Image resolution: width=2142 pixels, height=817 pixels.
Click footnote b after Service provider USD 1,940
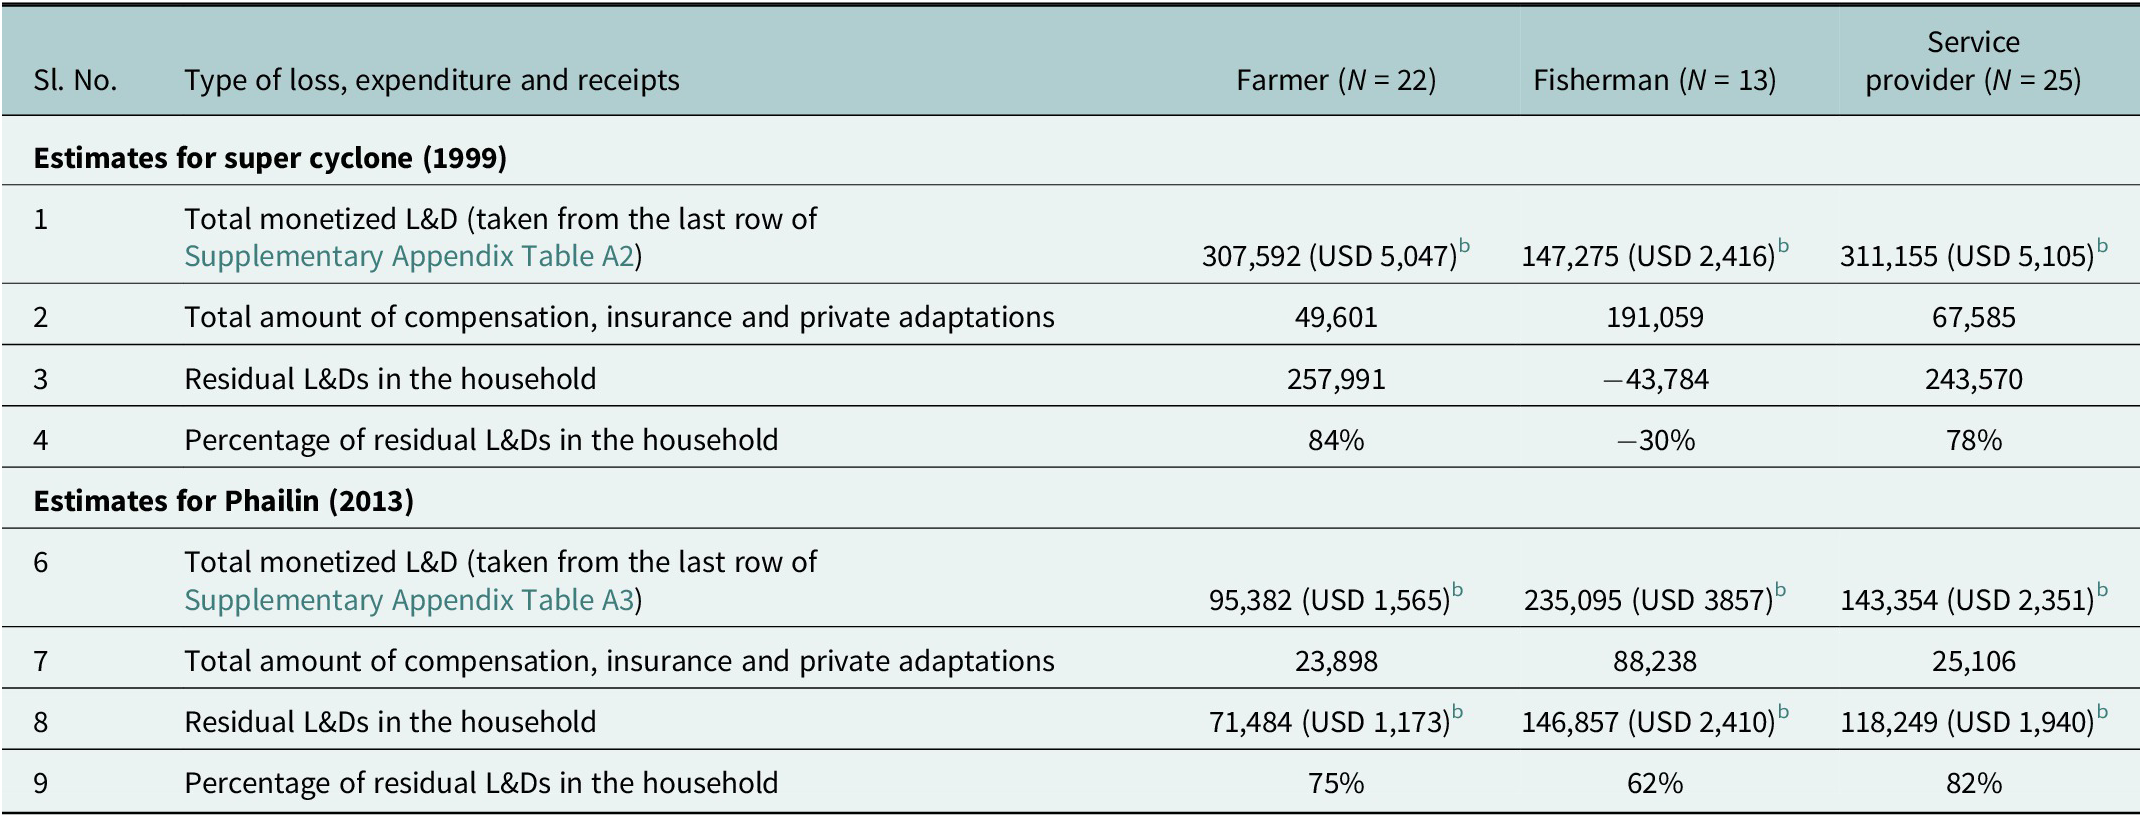[x=2102, y=712]
